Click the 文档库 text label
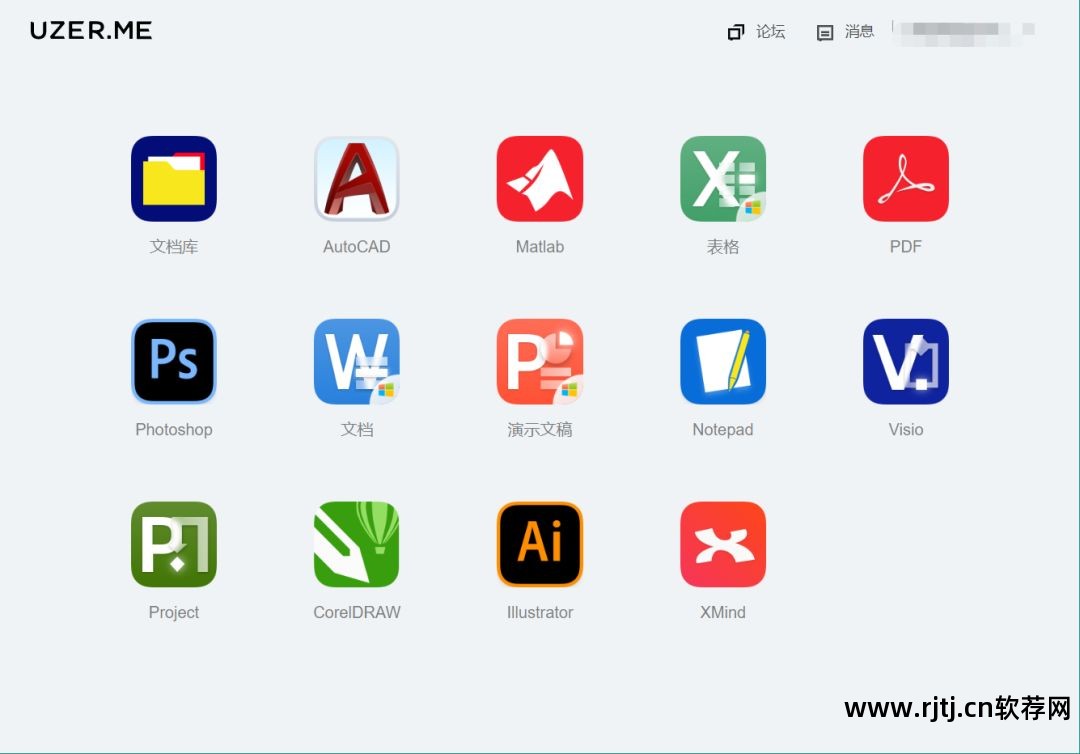The height and width of the screenshot is (754, 1080). 174,247
